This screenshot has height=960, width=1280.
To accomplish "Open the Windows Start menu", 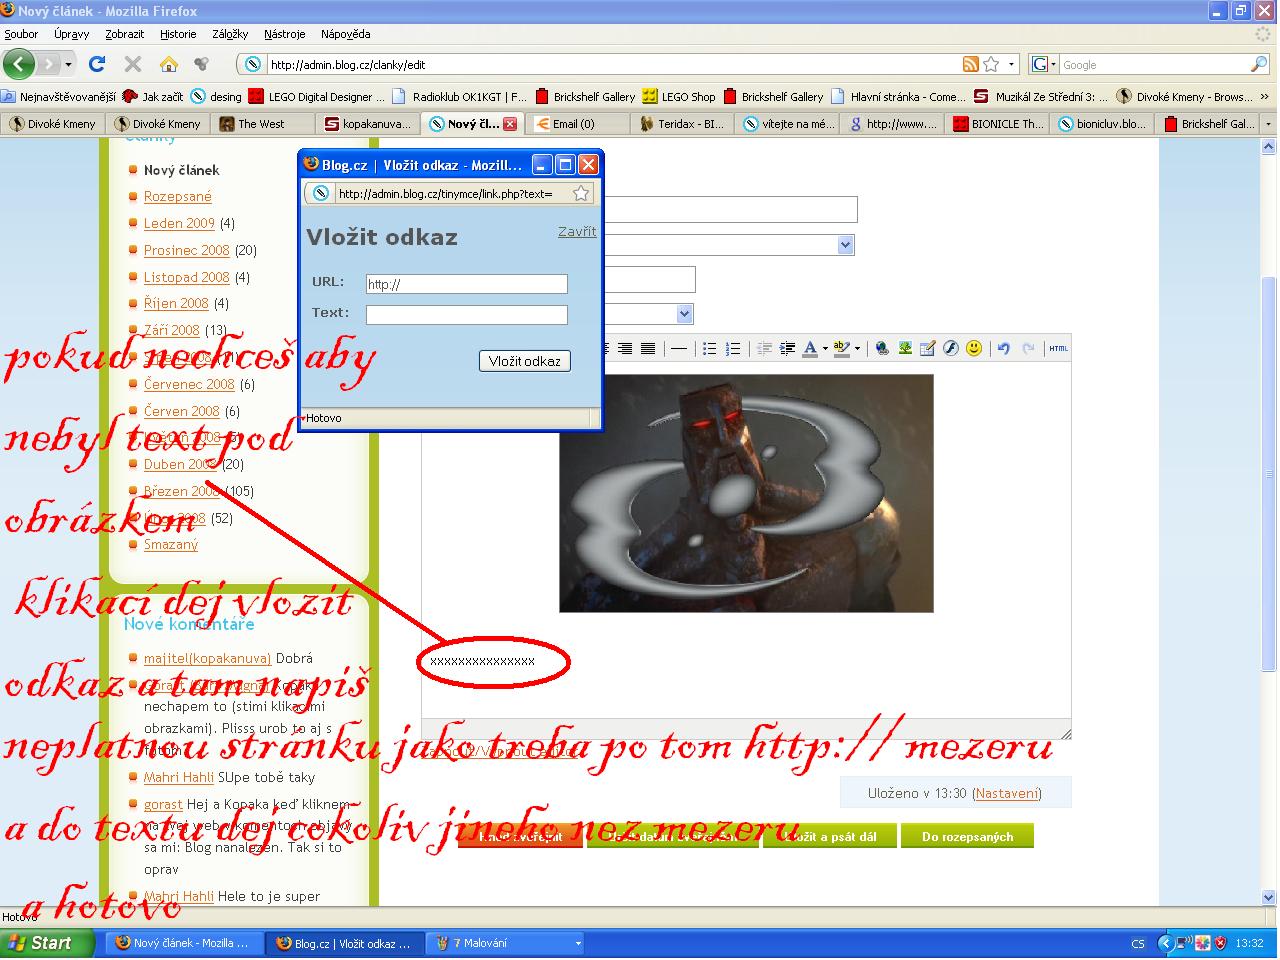I will point(47,942).
